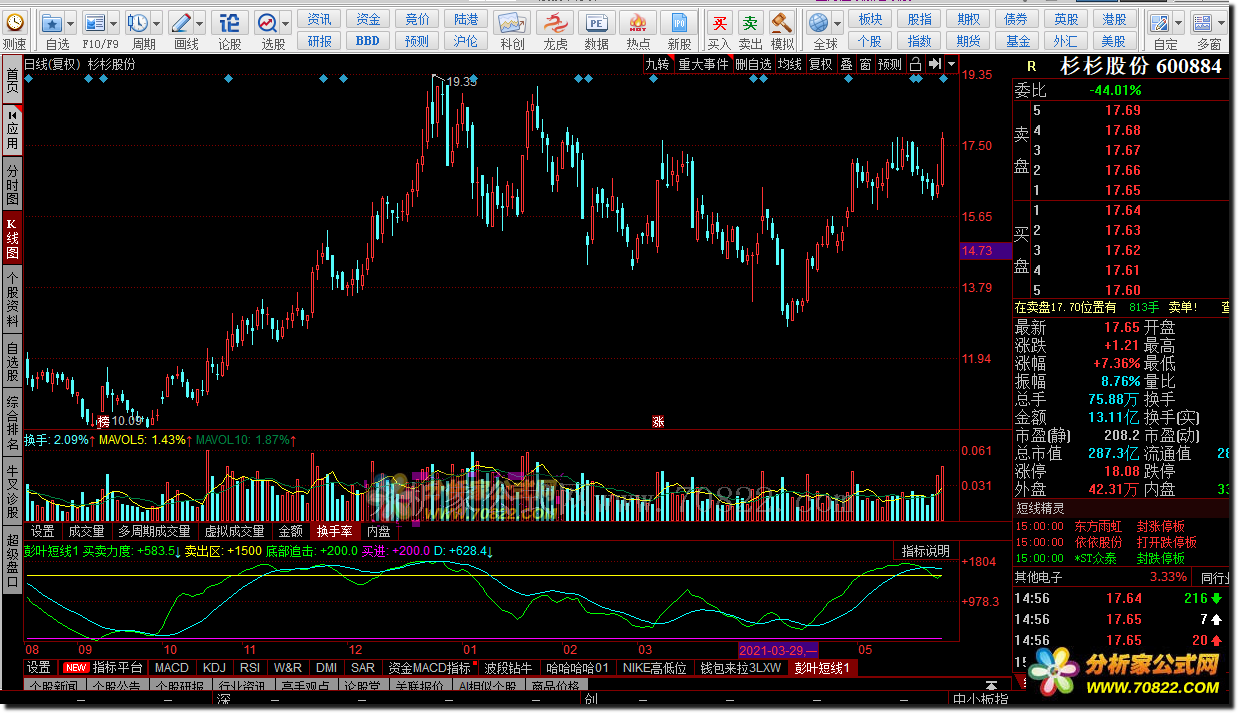
Task: Toggle the 均线 moving average display
Action: (x=789, y=64)
